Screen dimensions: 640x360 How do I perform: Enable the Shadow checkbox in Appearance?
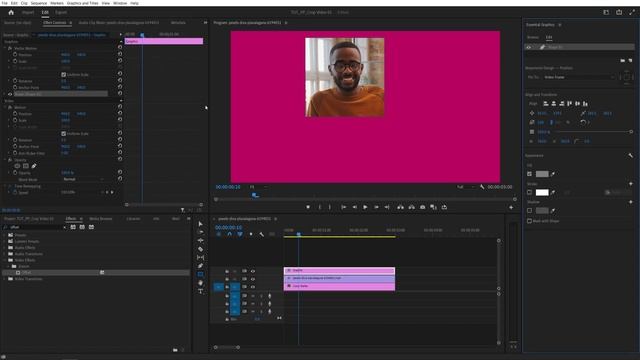[x=529, y=211]
